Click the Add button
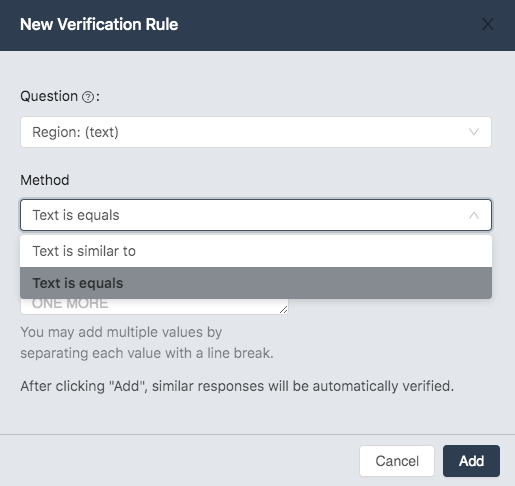Screen dimensions: 515x486 pos(471,461)
